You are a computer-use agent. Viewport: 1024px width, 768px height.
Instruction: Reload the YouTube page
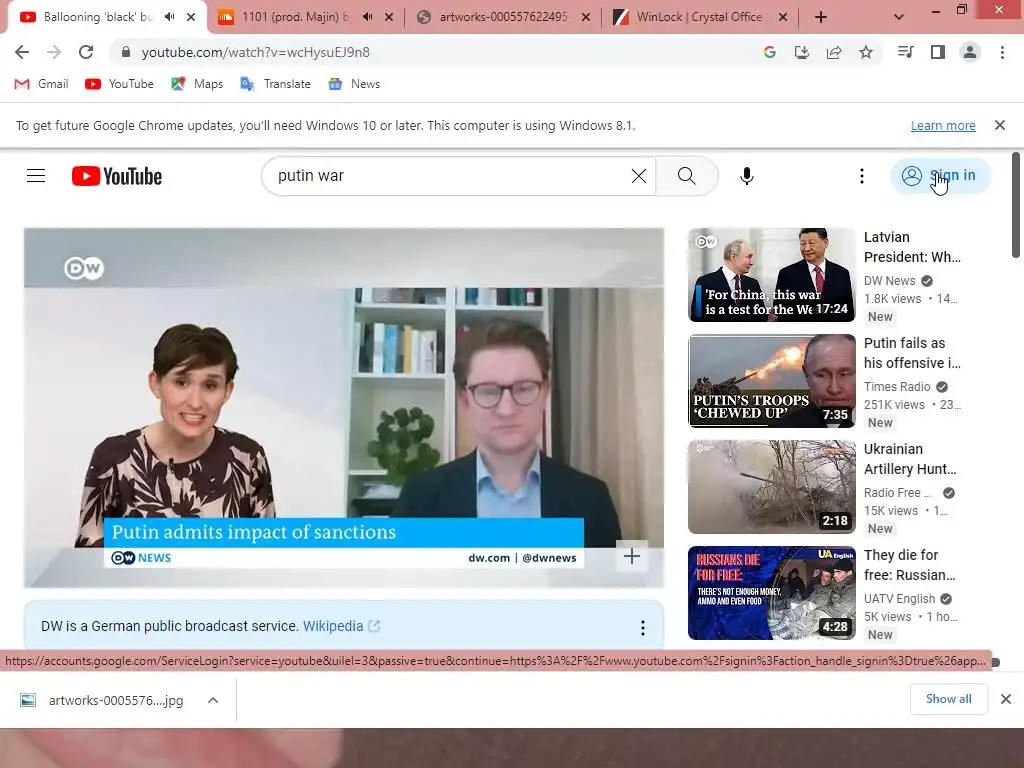point(86,52)
